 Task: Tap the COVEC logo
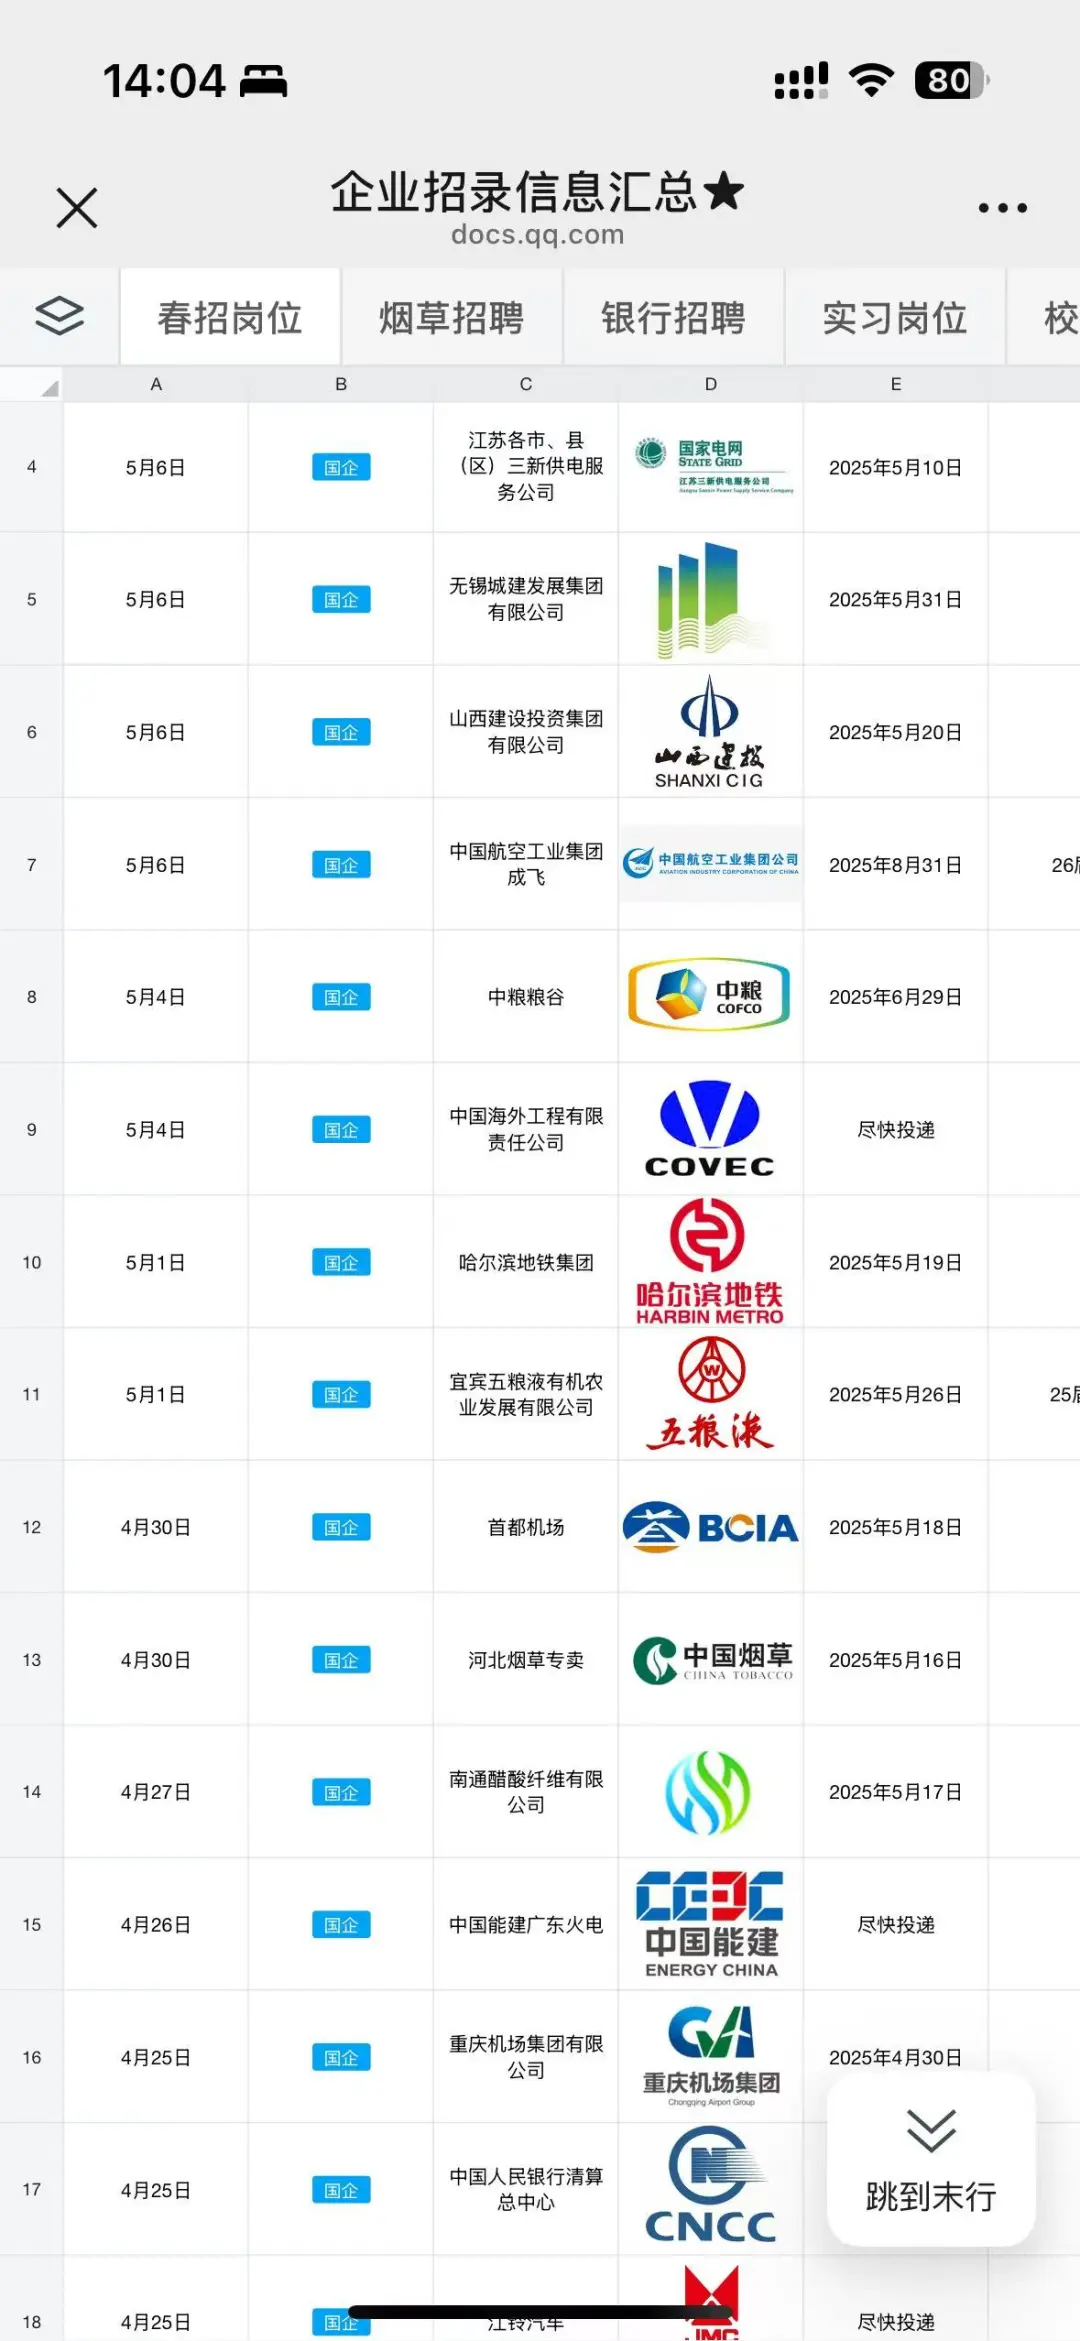pyautogui.click(x=710, y=1128)
